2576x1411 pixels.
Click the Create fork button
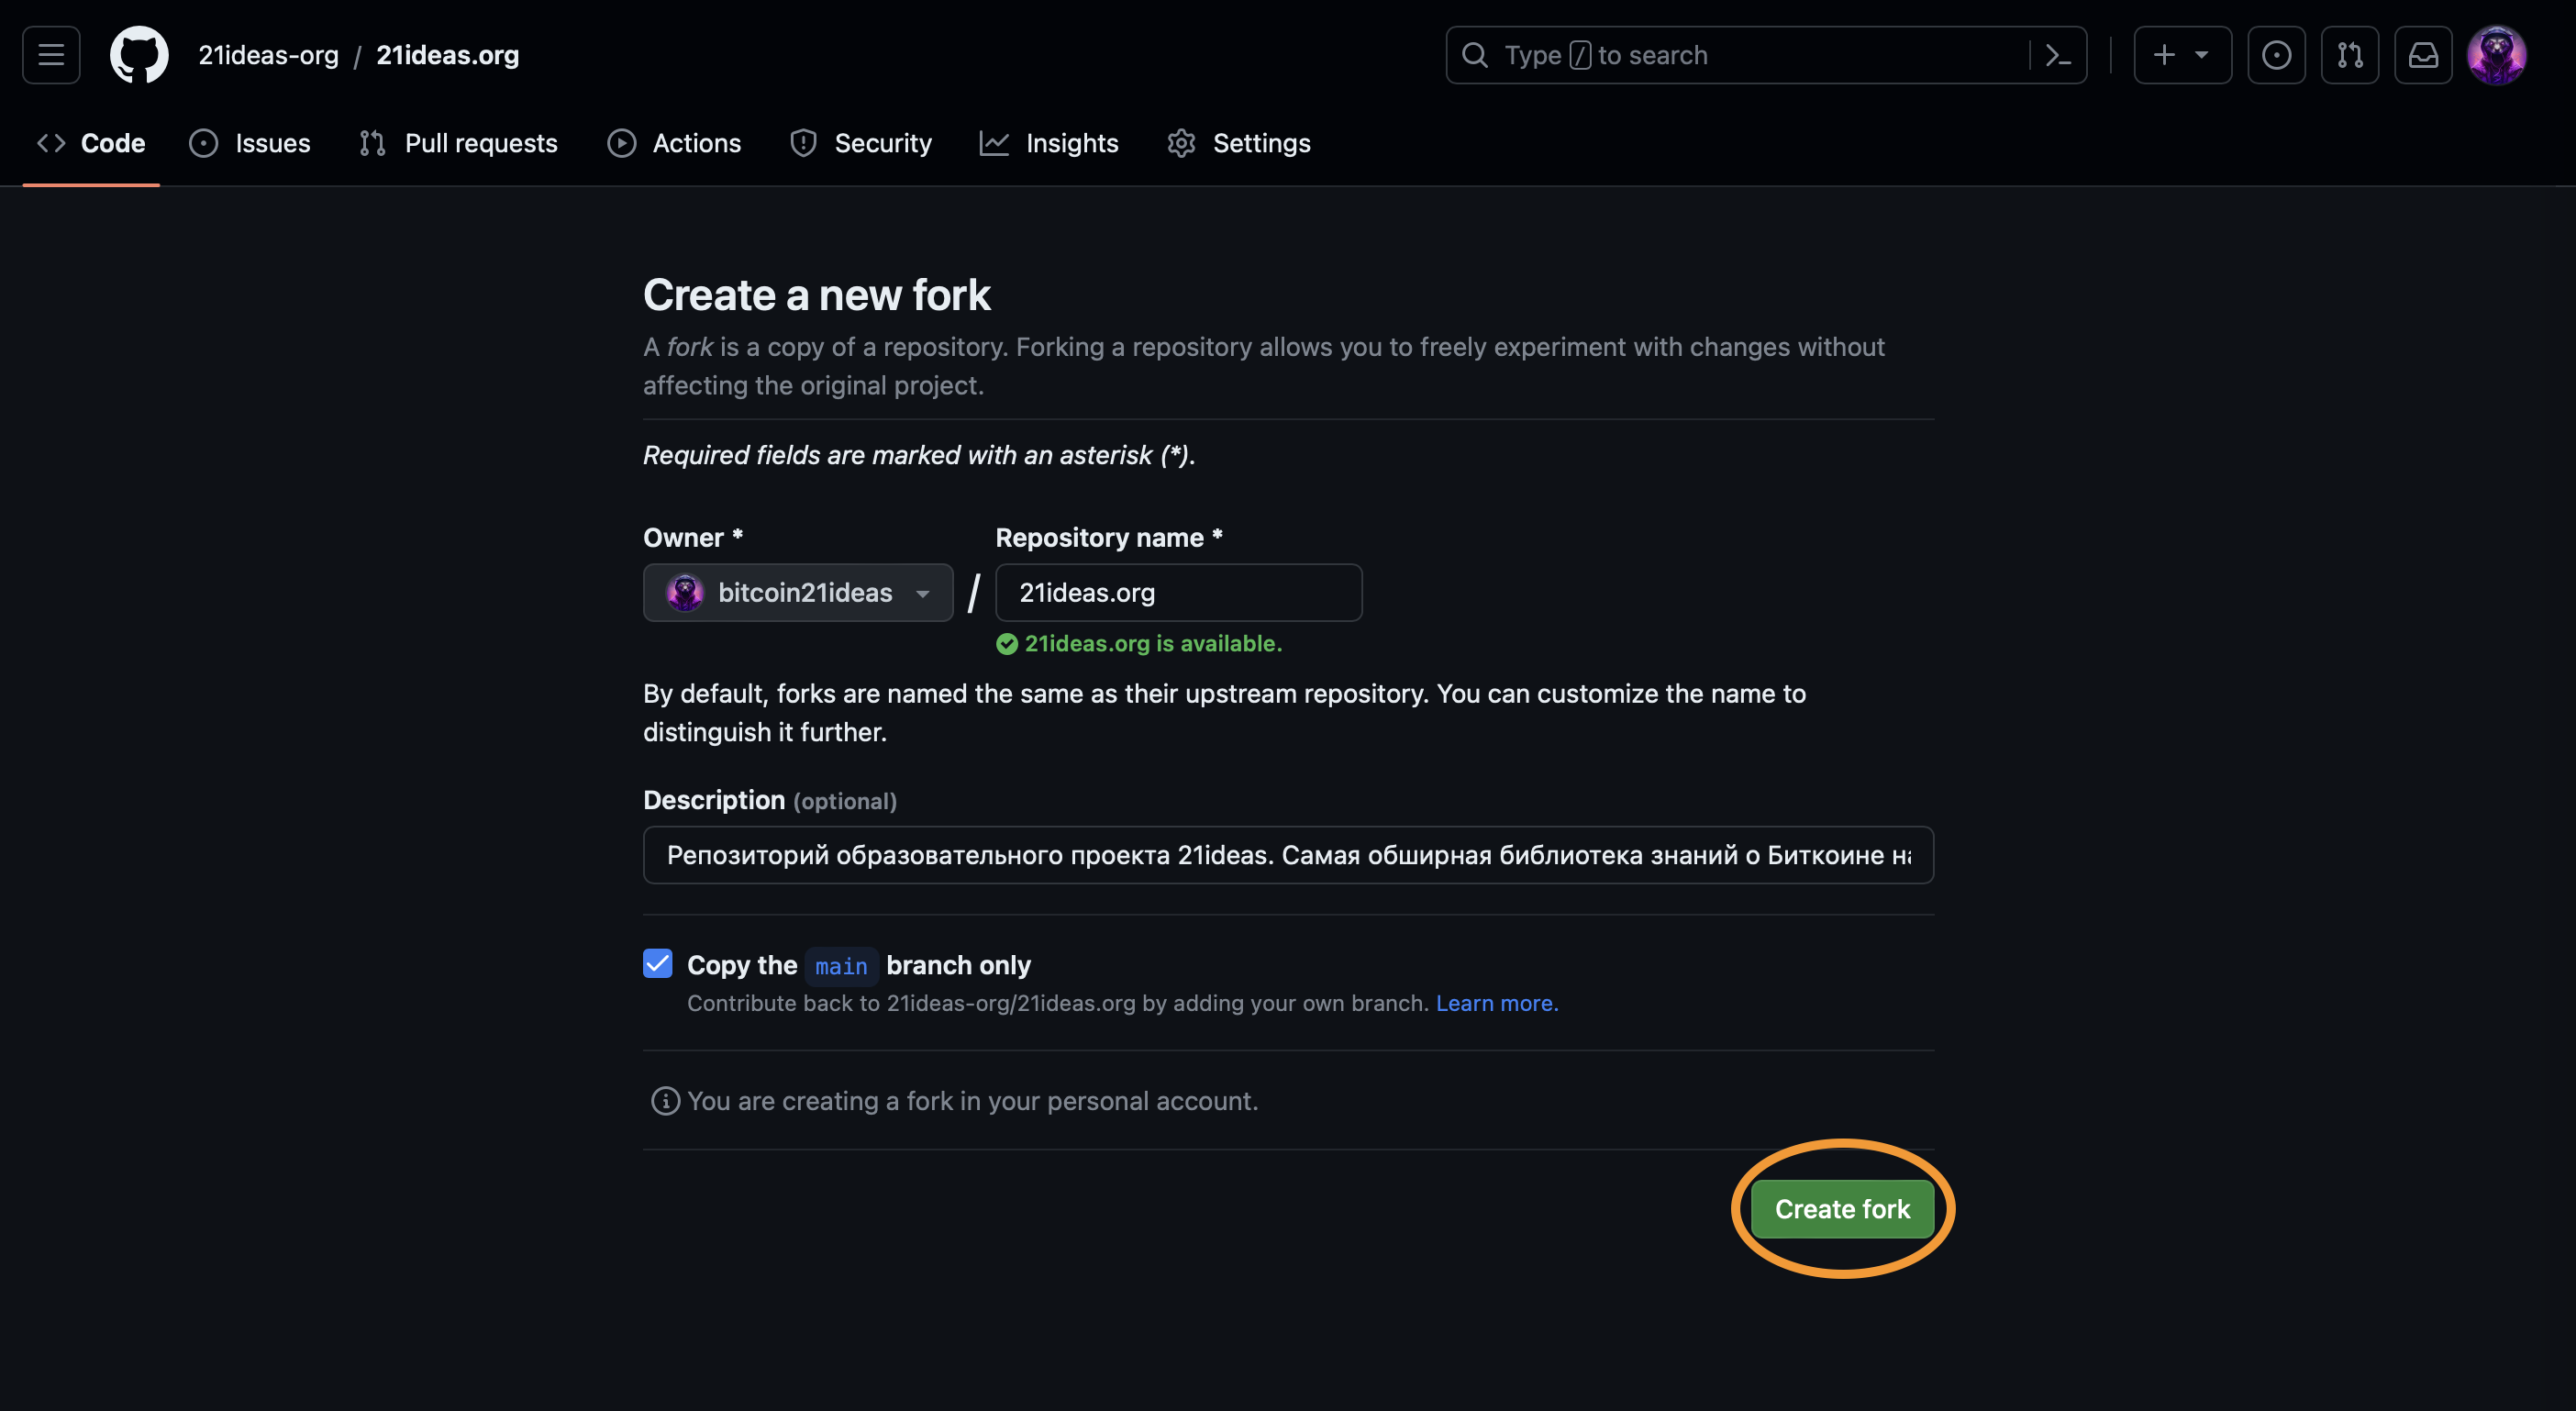tap(1841, 1207)
